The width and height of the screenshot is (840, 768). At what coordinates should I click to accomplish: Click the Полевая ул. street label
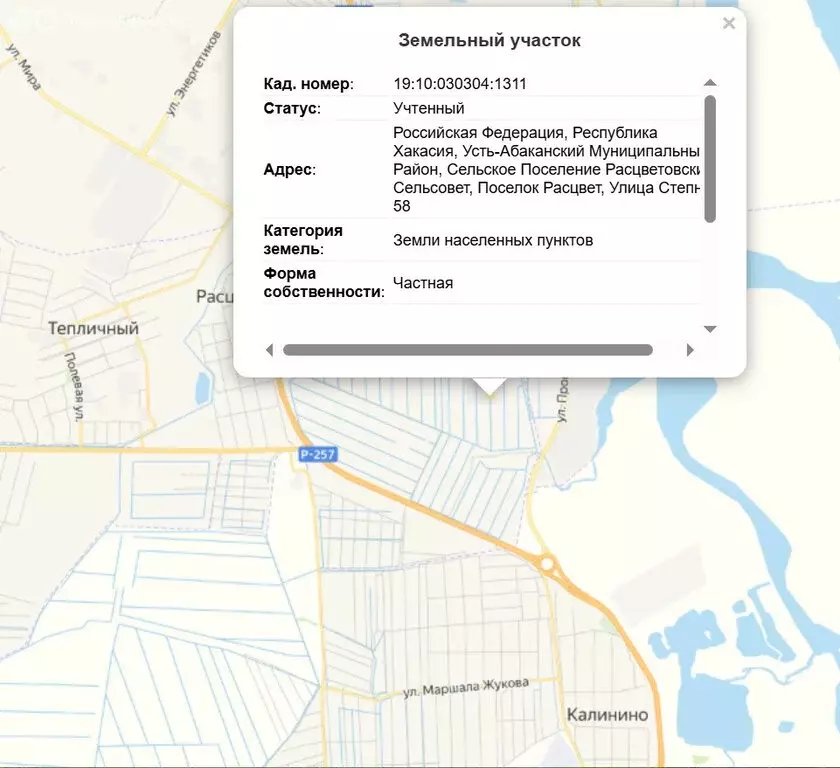(x=74, y=385)
